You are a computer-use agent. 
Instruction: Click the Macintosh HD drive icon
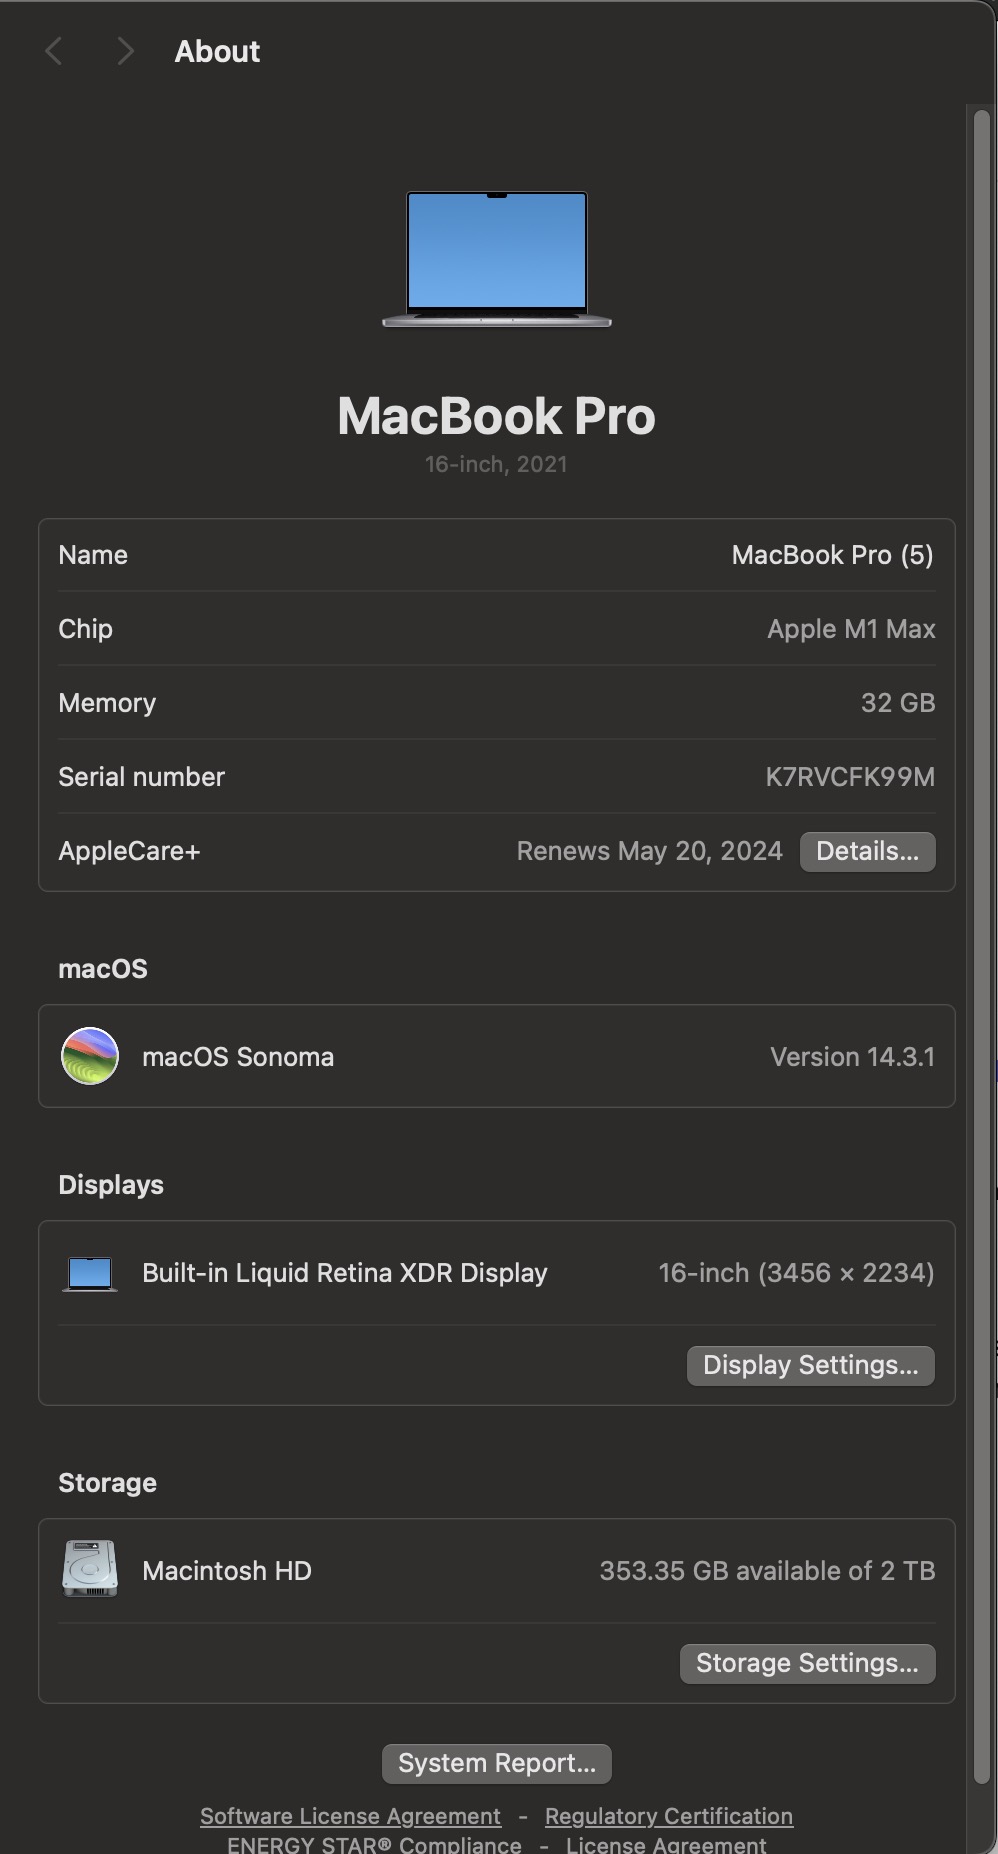(90, 1569)
